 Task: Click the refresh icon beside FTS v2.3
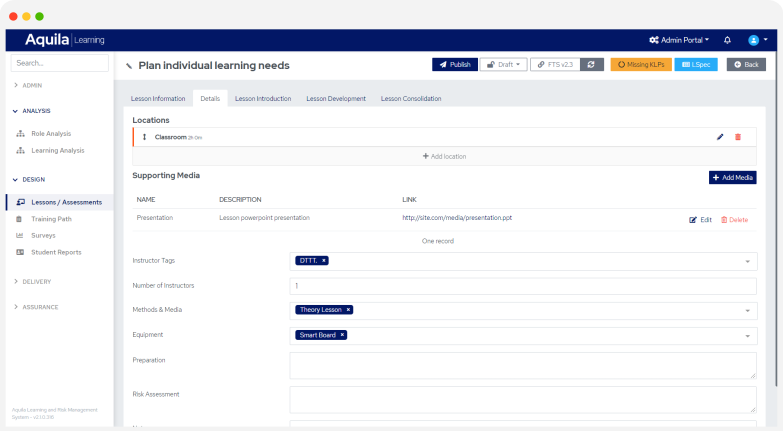(591, 64)
